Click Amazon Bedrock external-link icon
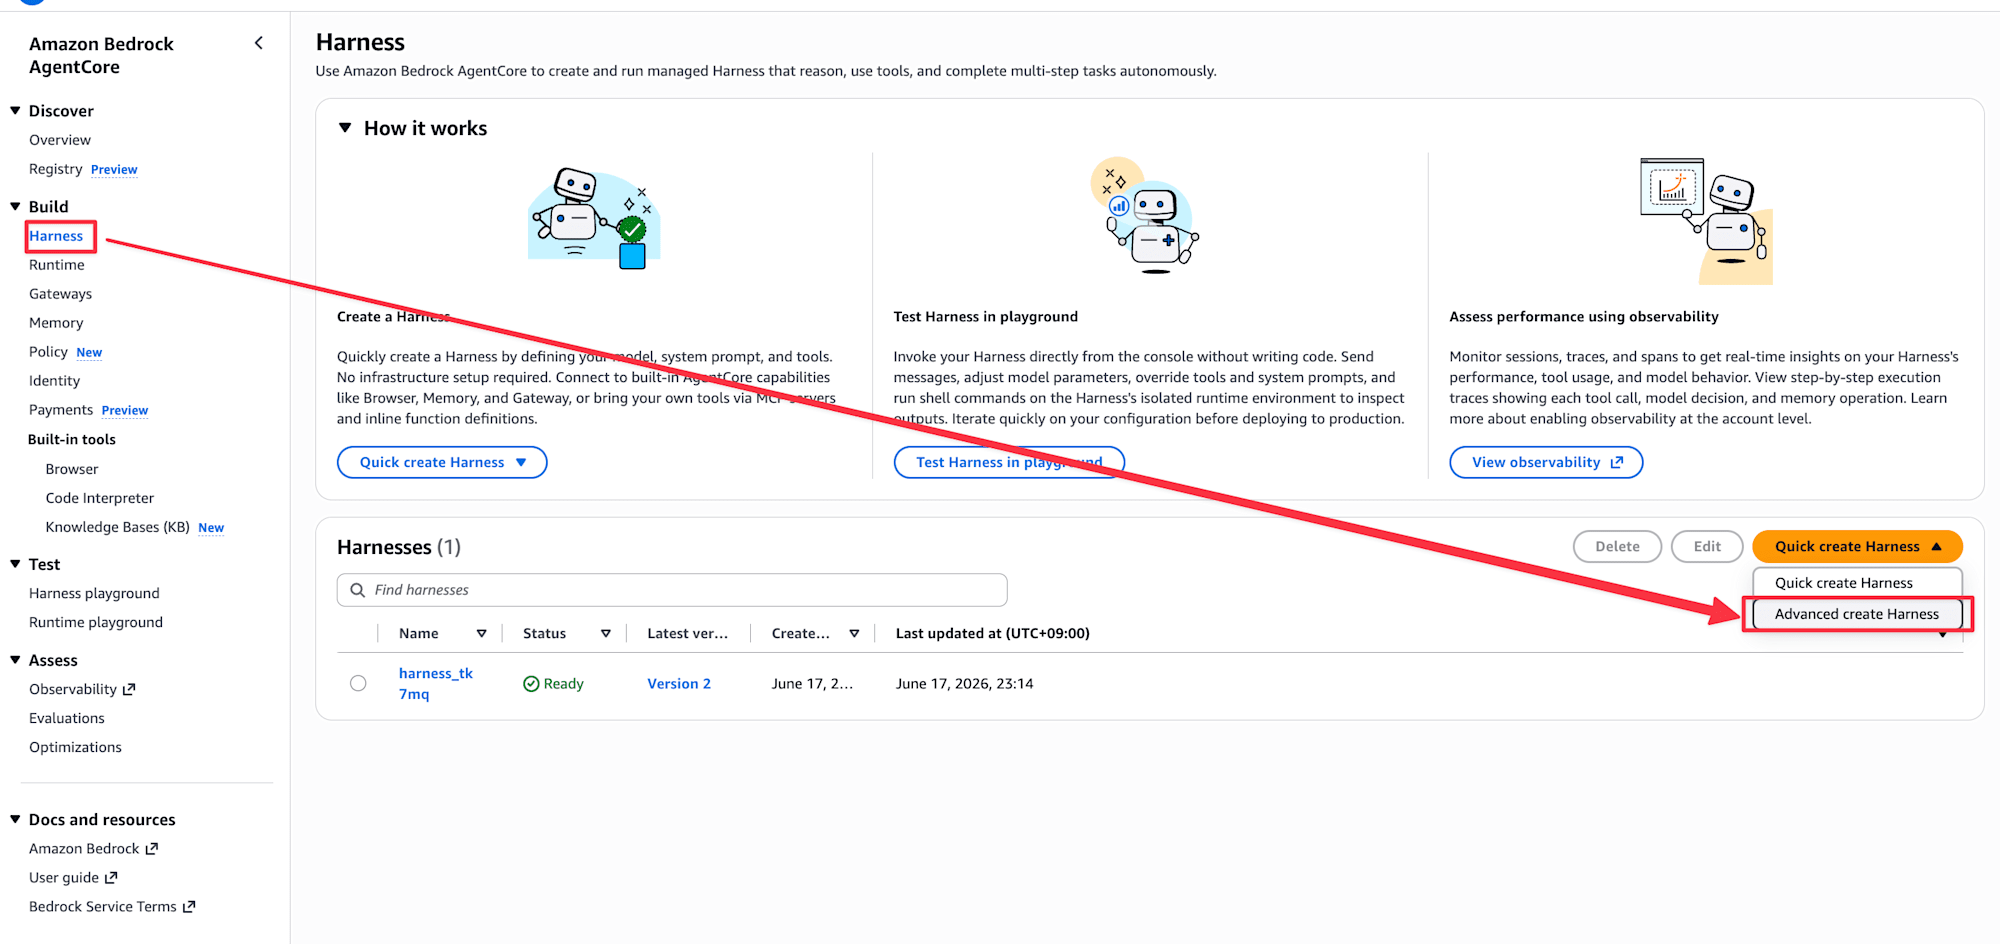The image size is (2000, 944). [x=152, y=848]
